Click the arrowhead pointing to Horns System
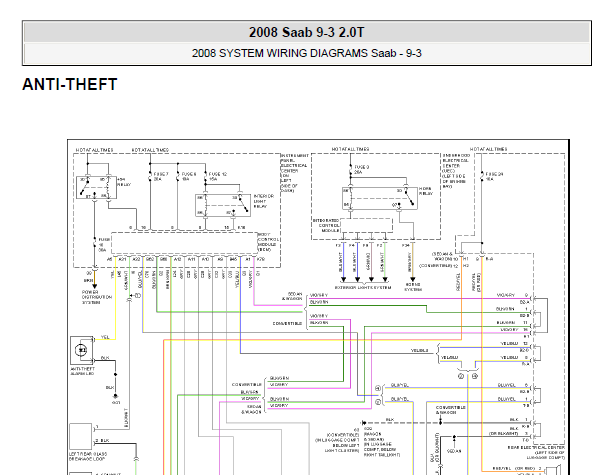Viewport: 602px width, 475px height. [x=413, y=280]
